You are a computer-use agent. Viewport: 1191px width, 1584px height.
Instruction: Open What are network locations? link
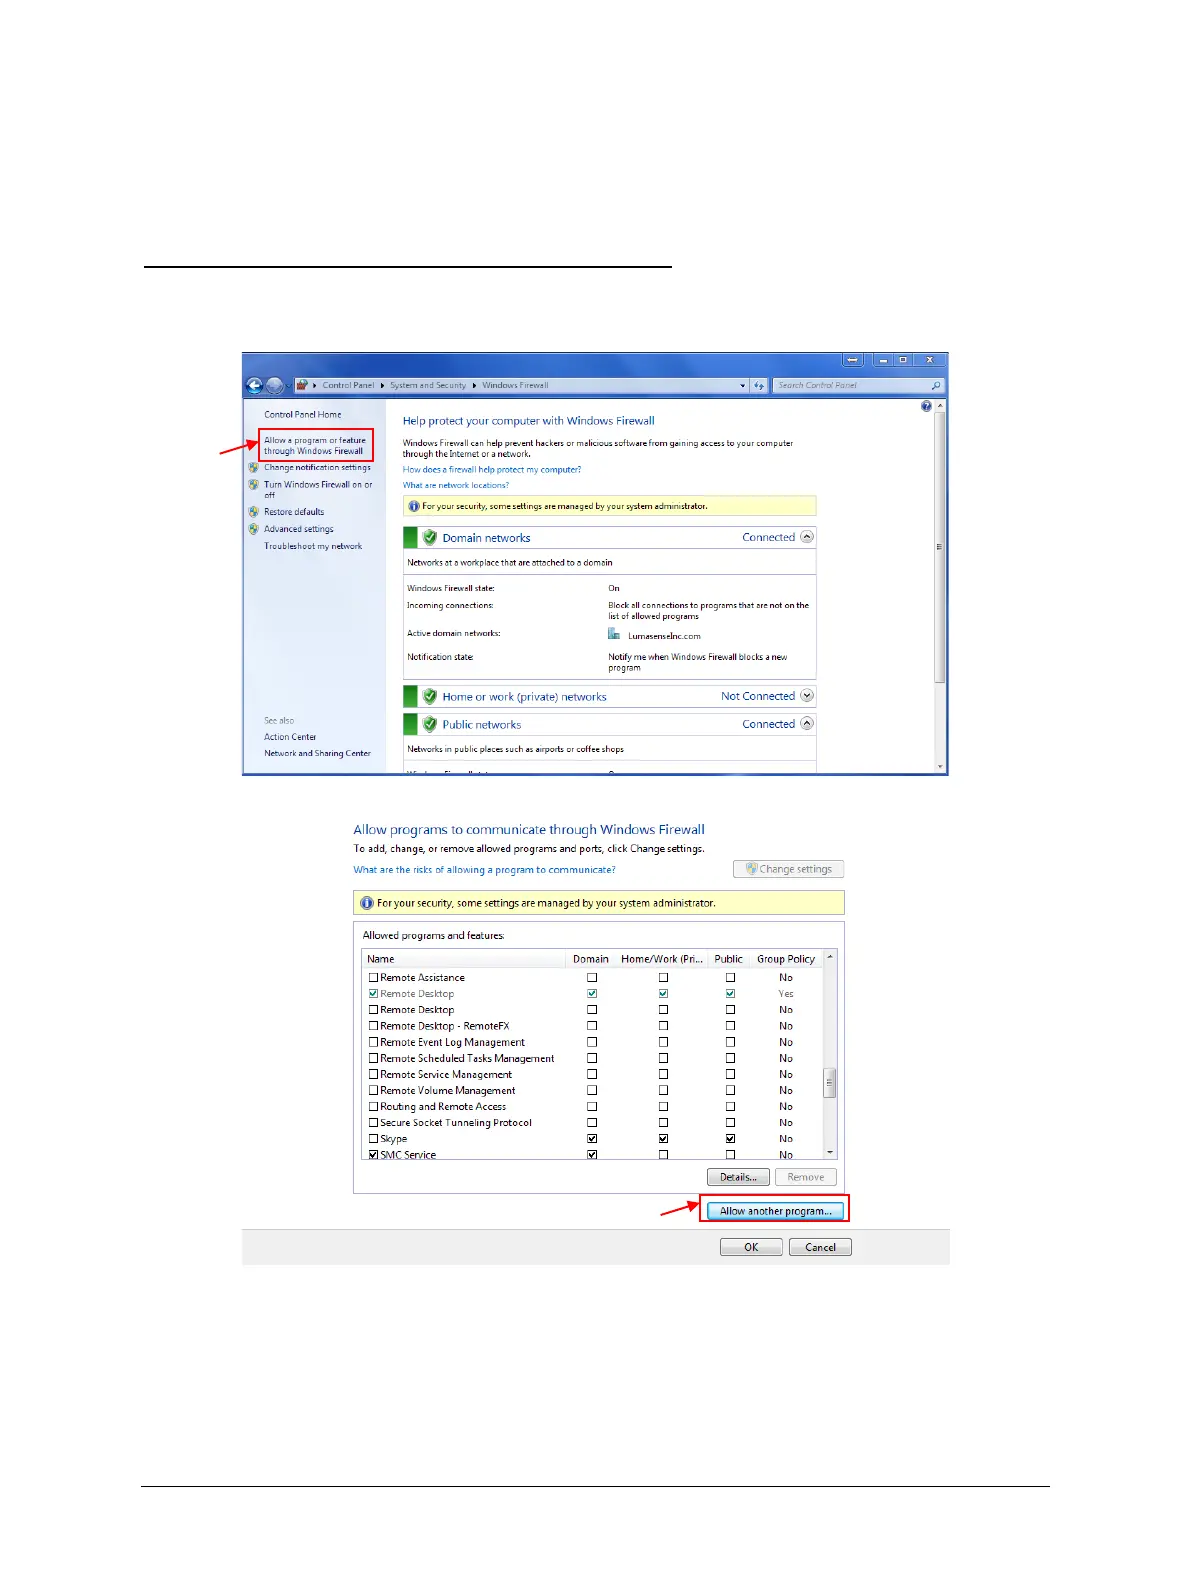click(x=456, y=485)
